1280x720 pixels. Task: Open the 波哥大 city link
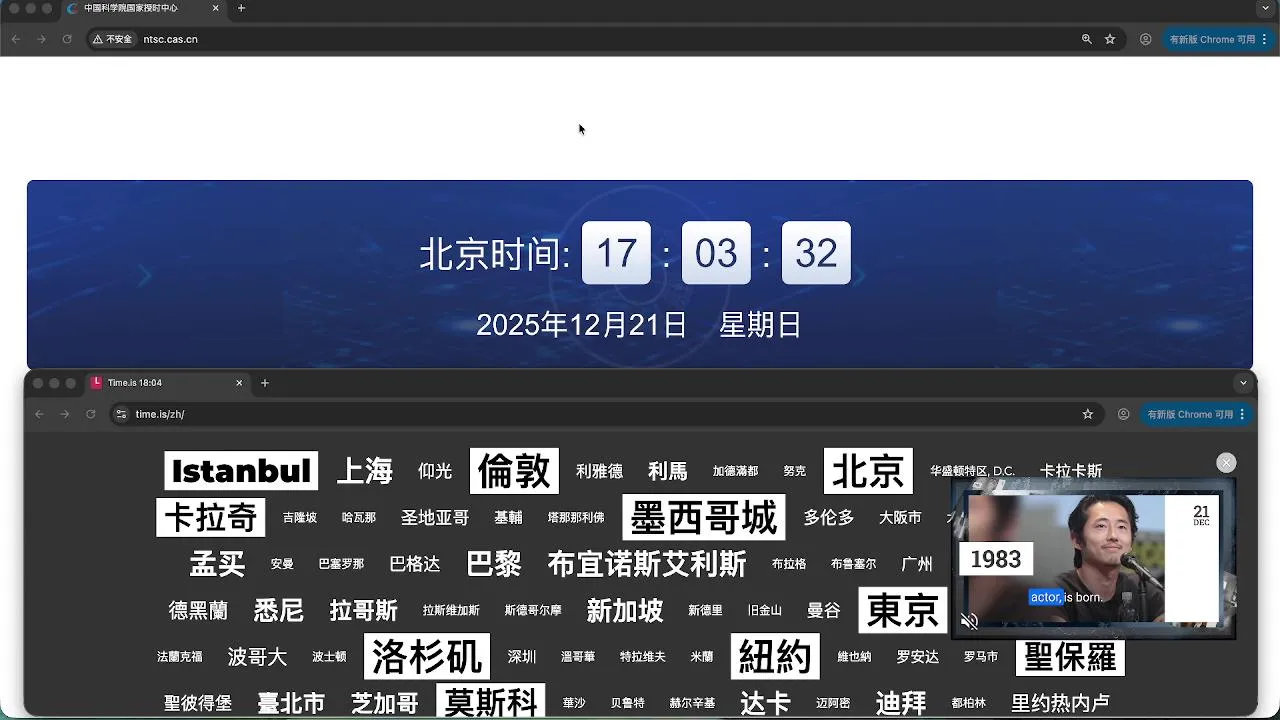coord(257,657)
